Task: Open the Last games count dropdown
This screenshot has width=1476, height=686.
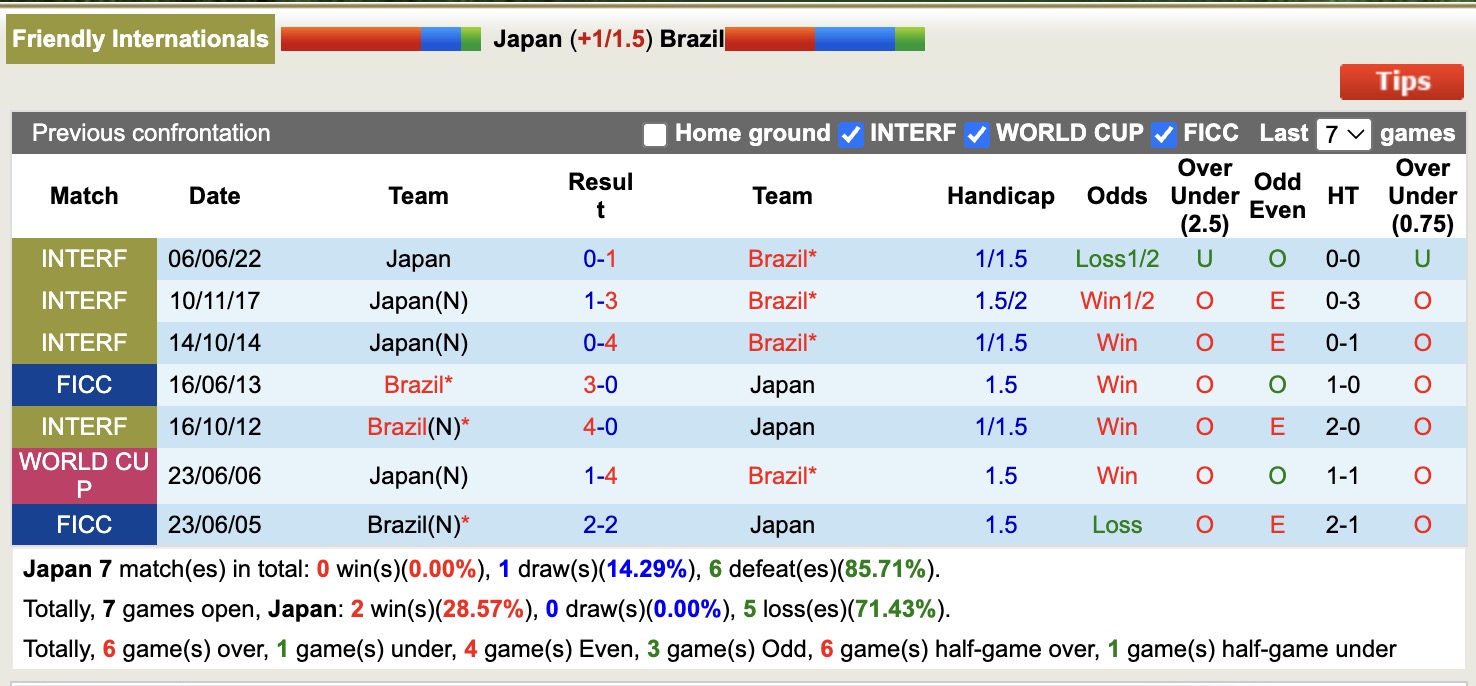Action: tap(1343, 133)
